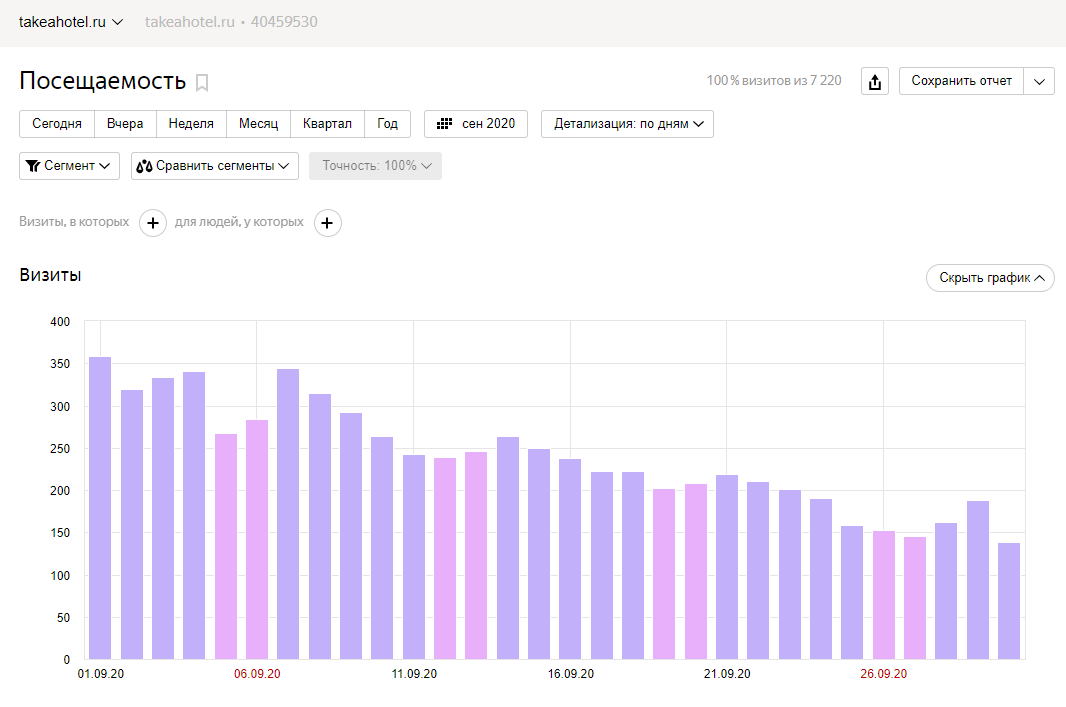The height and width of the screenshot is (707, 1066).
Task: Click the first bar for 01.09.20
Action: pos(100,508)
